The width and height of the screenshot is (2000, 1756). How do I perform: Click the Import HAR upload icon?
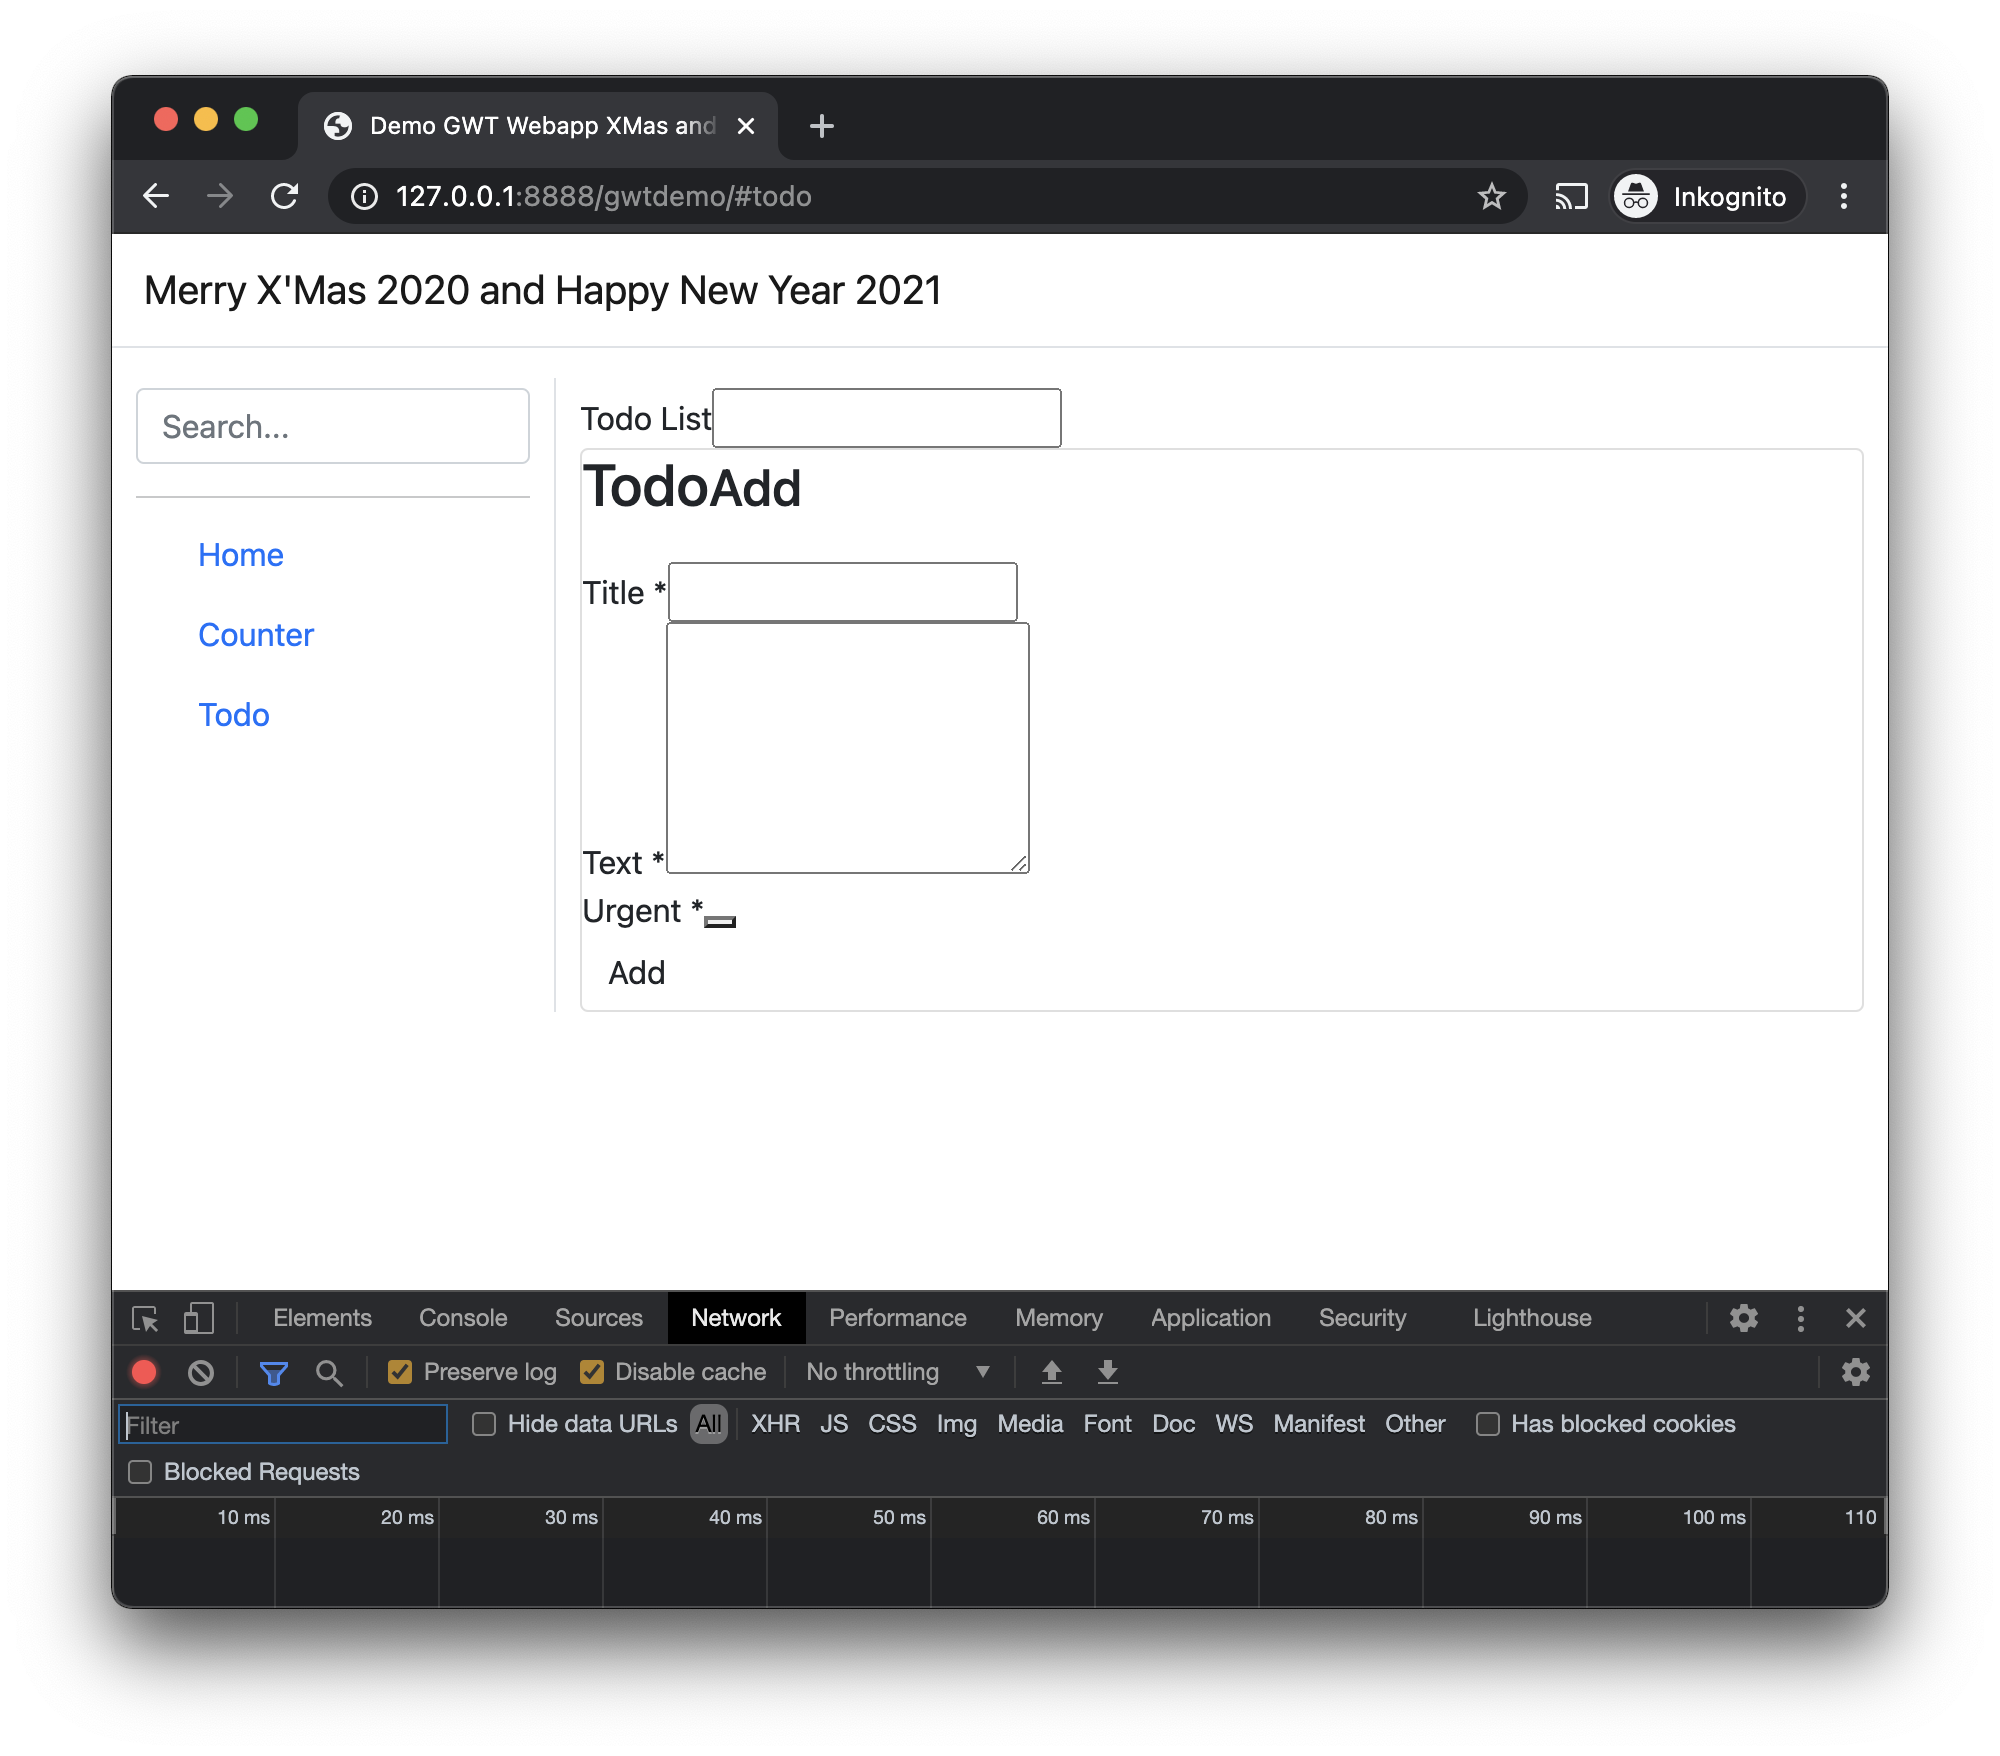pyautogui.click(x=1051, y=1372)
